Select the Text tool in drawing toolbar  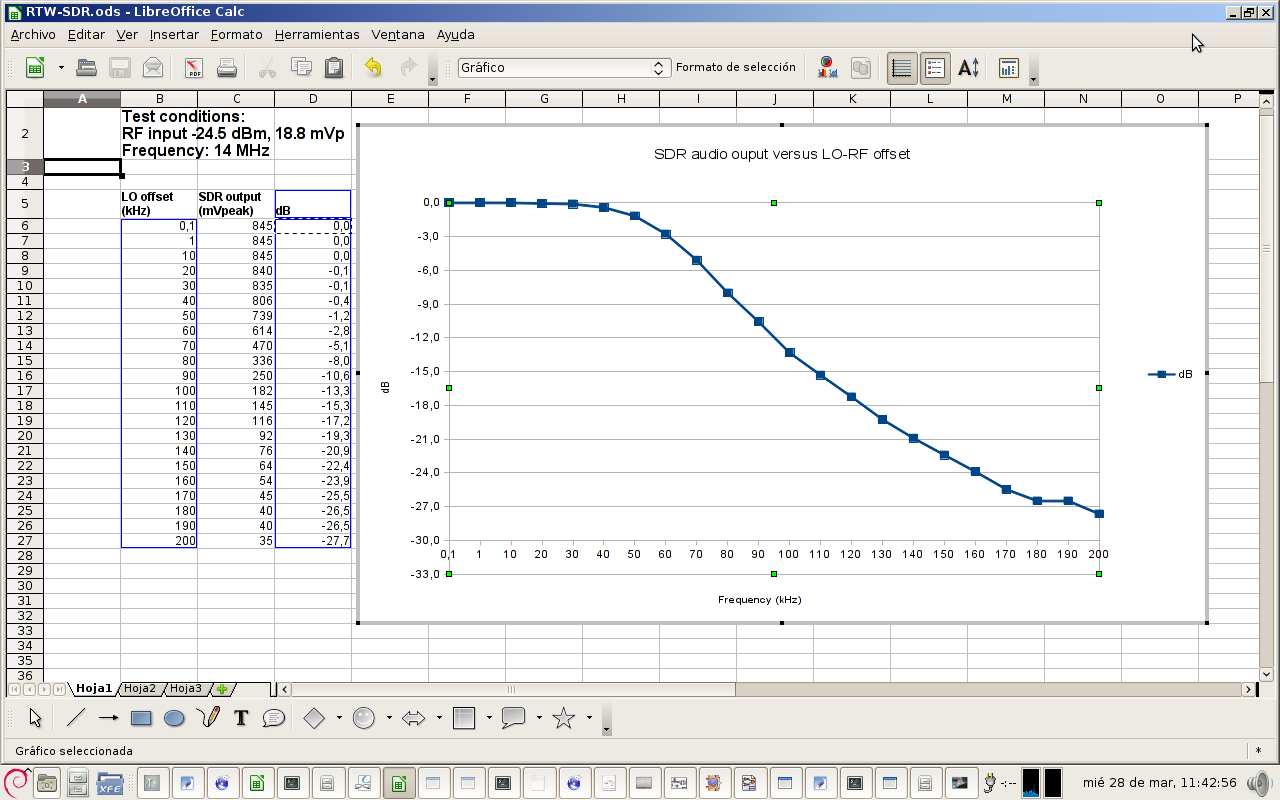(241, 718)
